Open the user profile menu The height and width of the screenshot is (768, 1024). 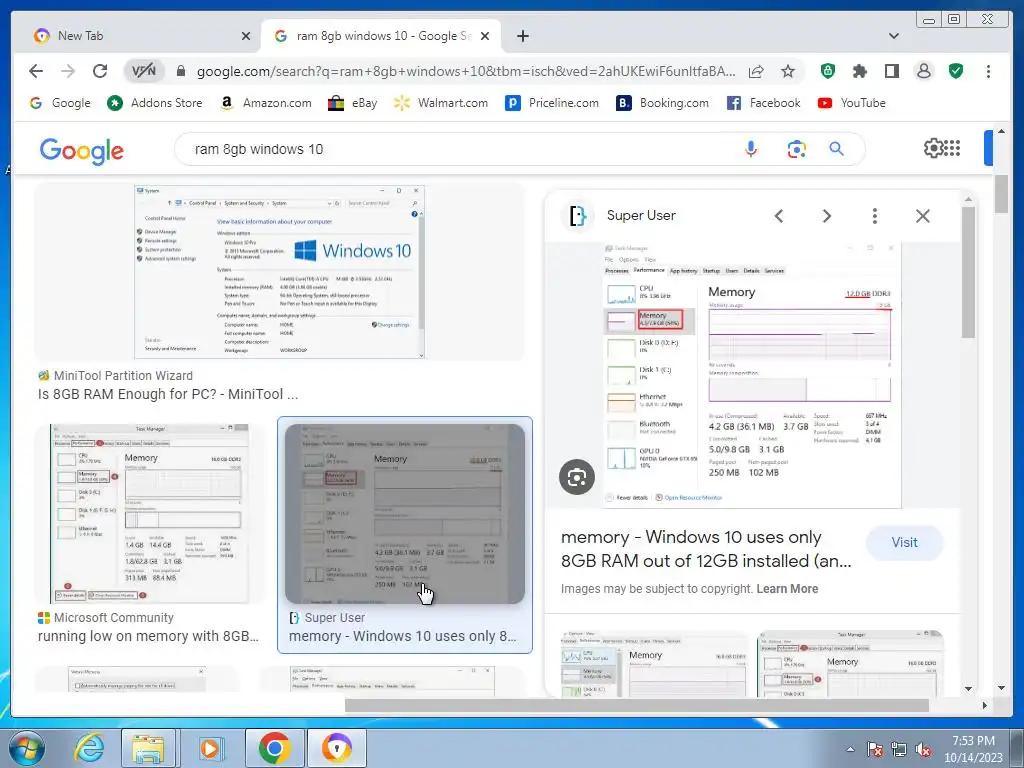[x=923, y=71]
